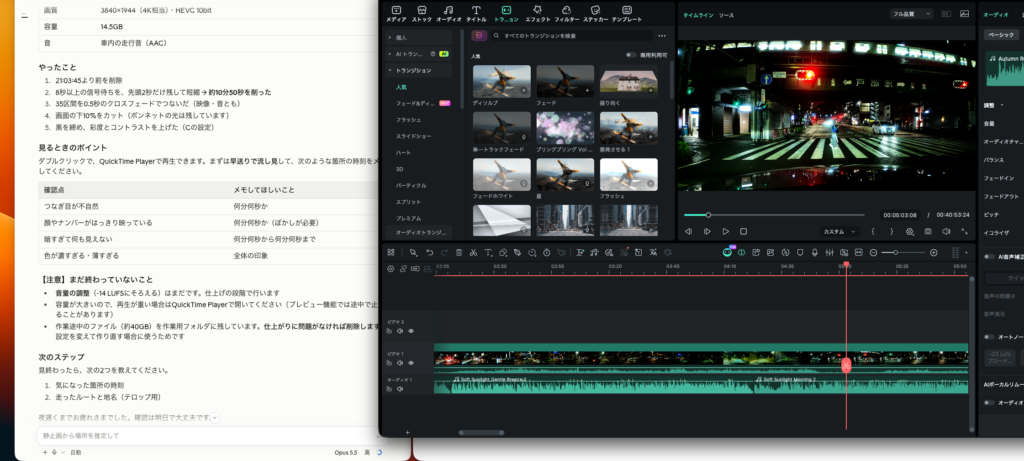
Task: Expand the 調整 section dropdown arrow
Action: pos(1002,105)
